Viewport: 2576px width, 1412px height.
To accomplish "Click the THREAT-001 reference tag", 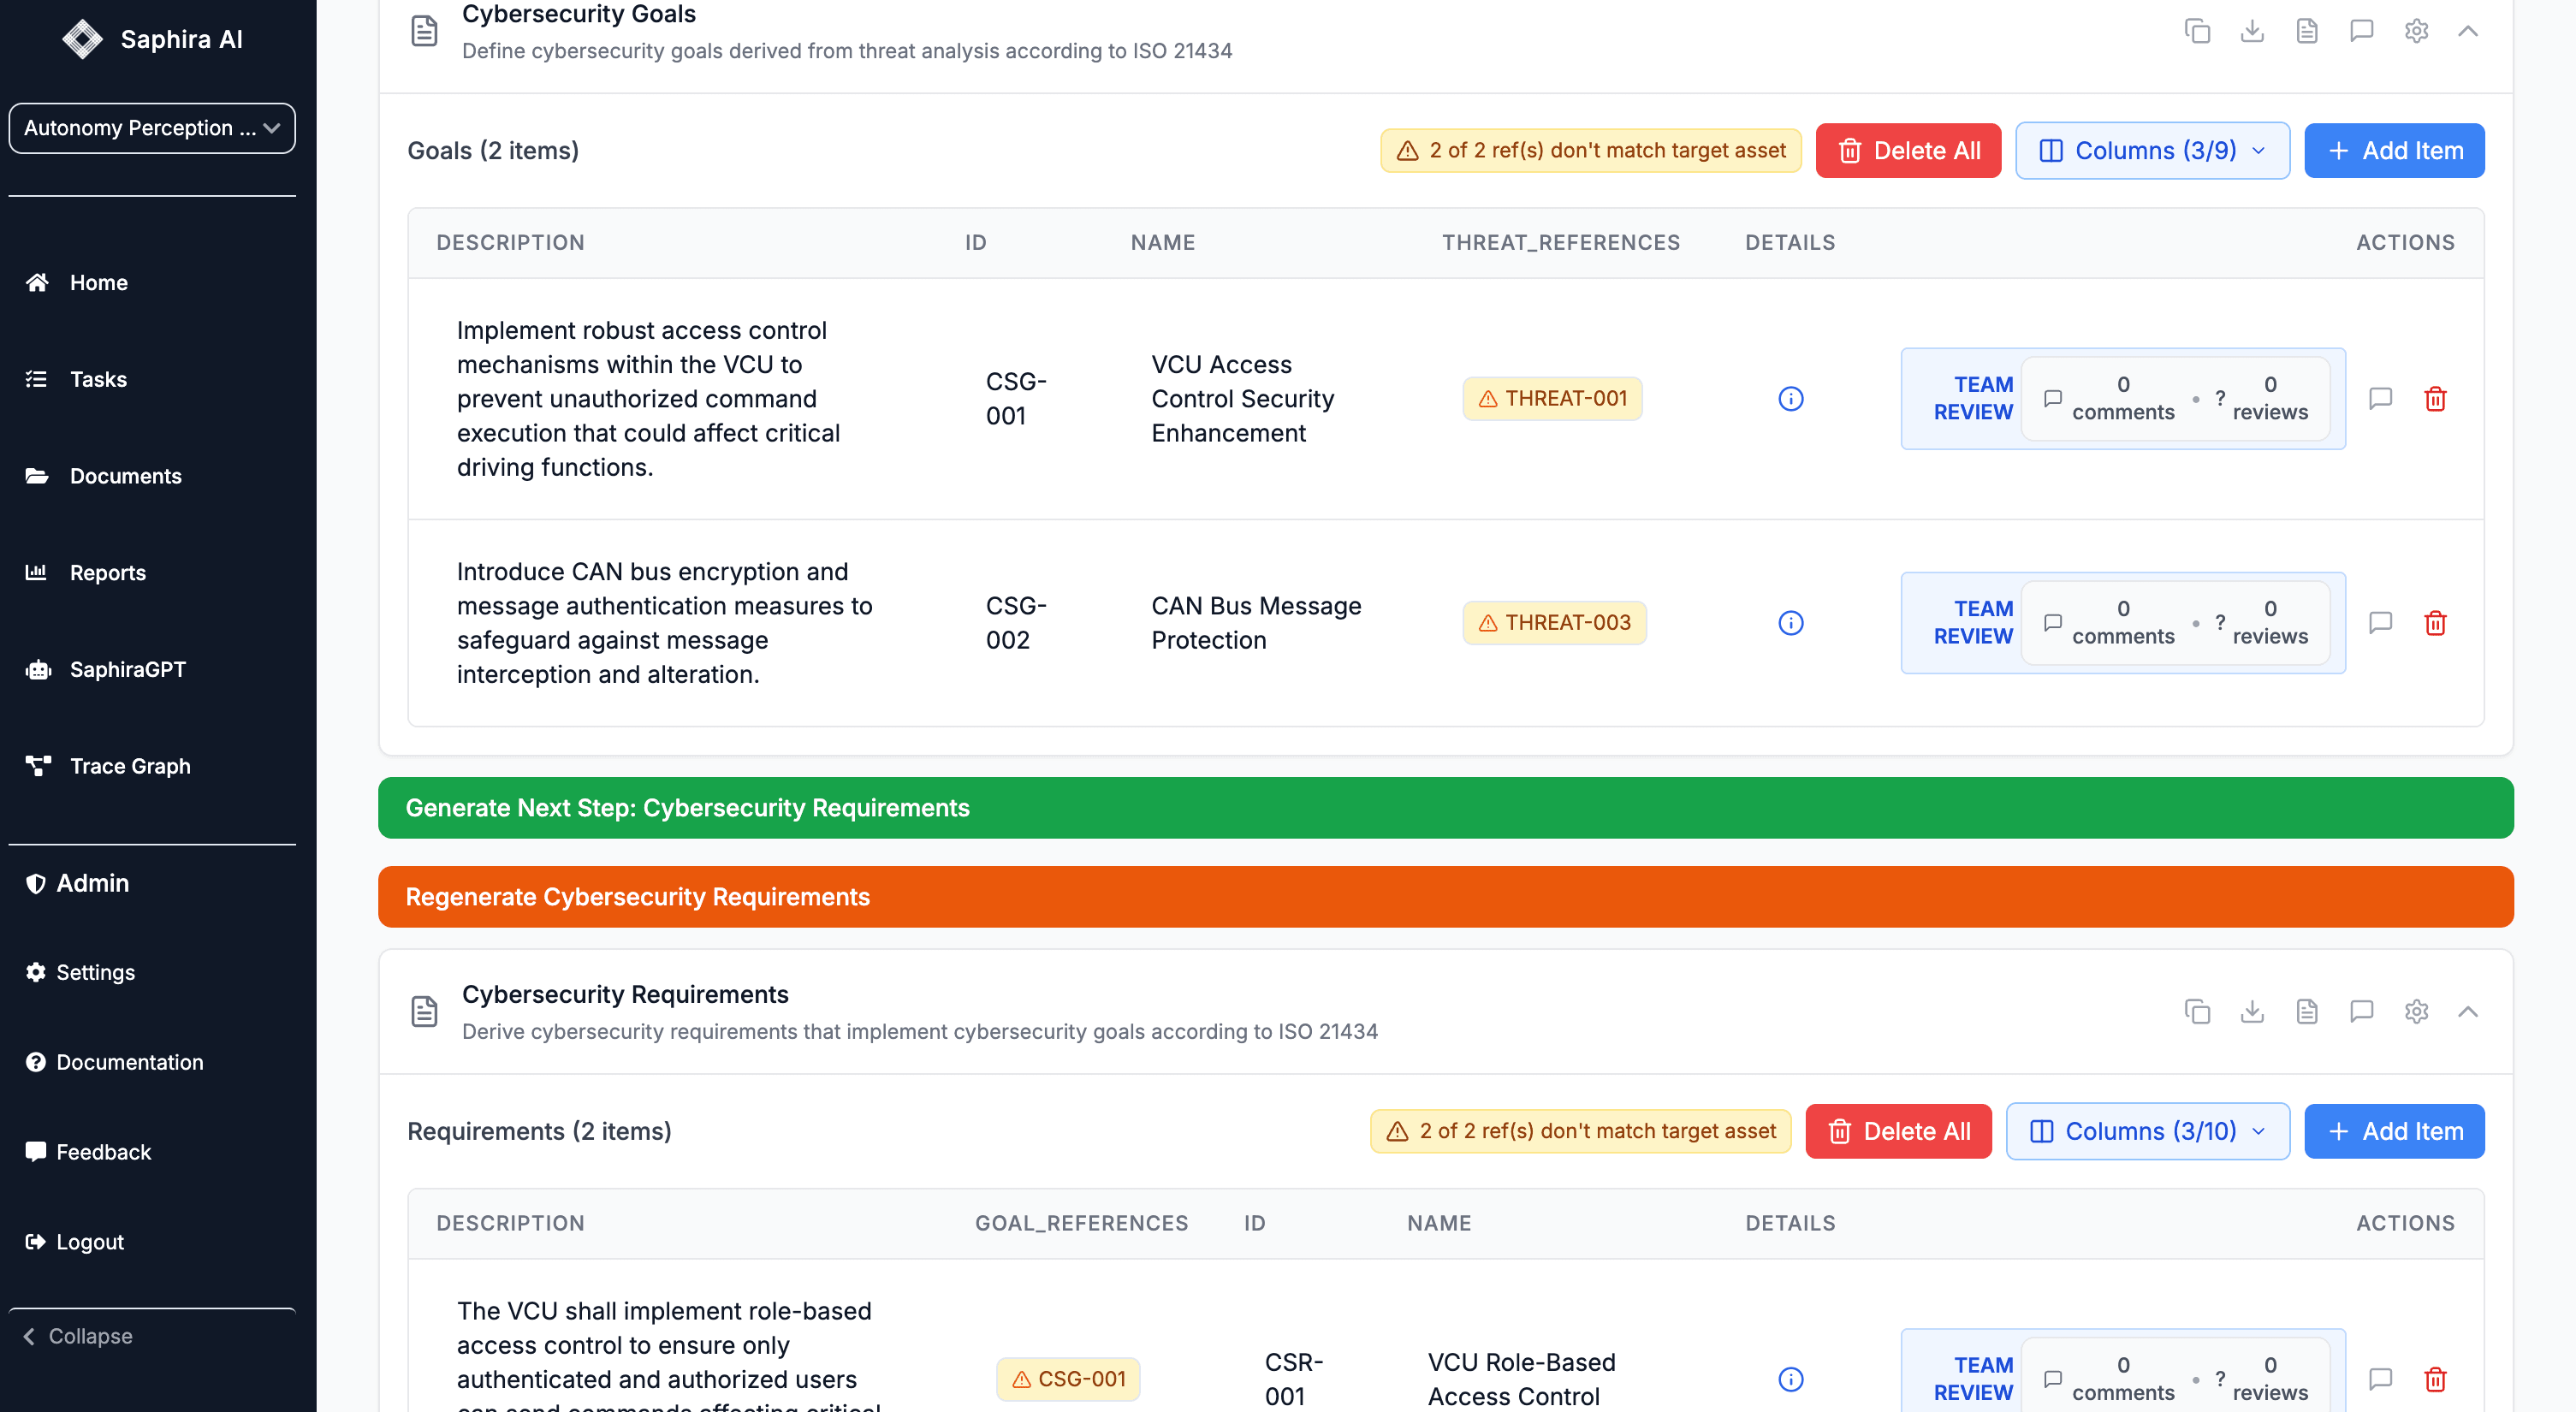I will coord(1552,399).
